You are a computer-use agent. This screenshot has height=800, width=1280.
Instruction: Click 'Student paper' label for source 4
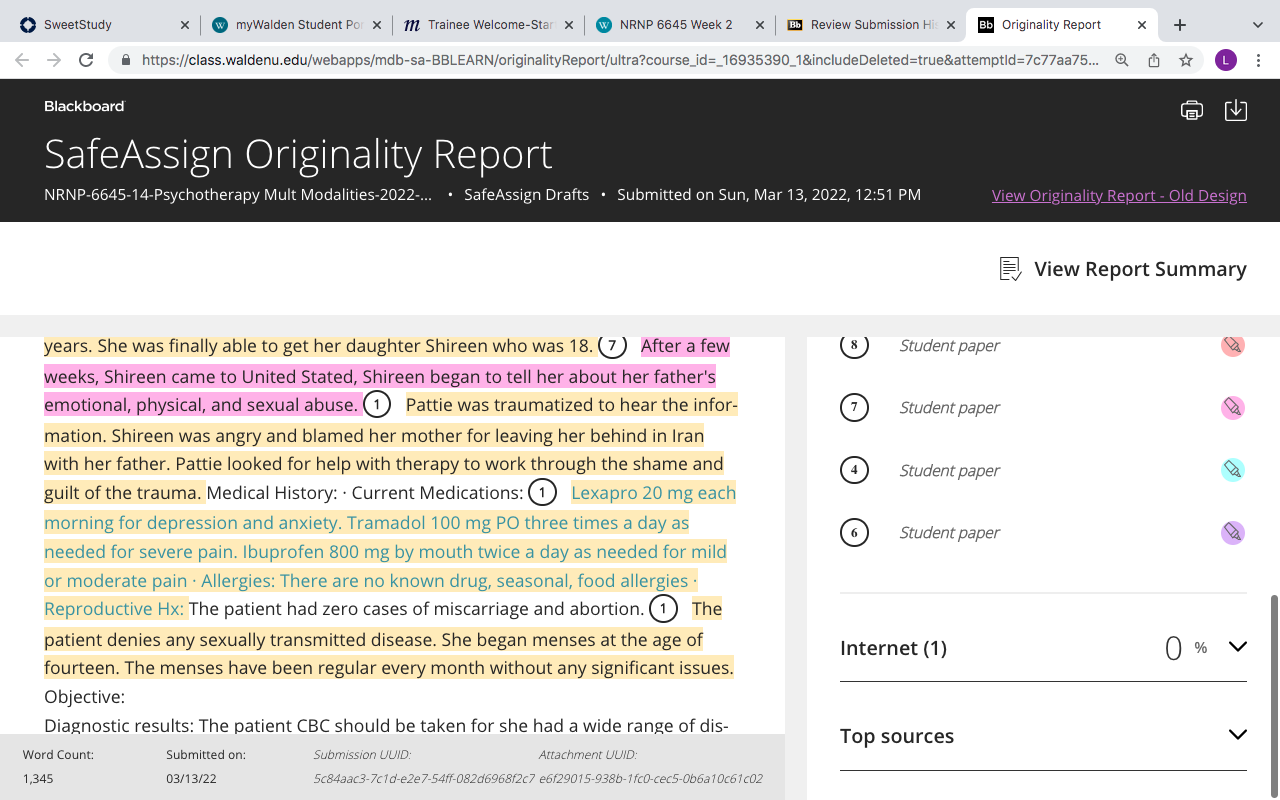(x=949, y=470)
